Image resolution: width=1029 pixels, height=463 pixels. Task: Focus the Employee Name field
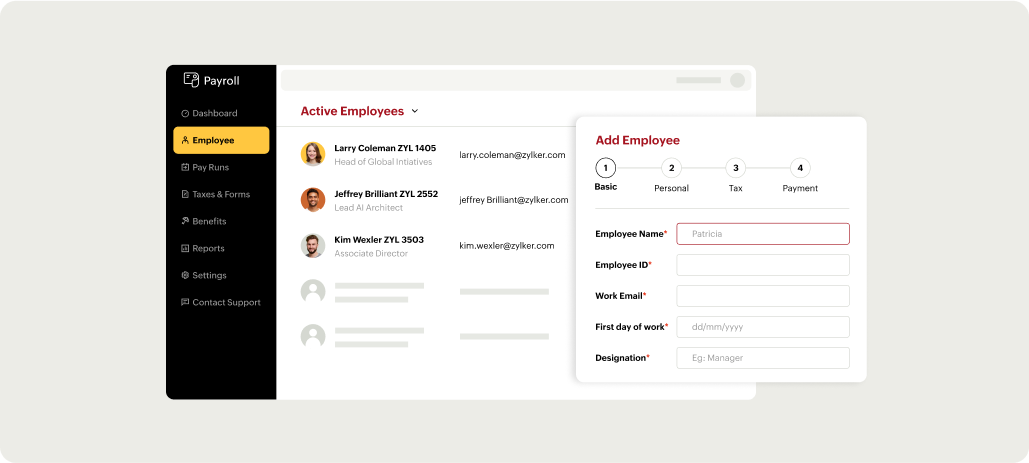[763, 234]
